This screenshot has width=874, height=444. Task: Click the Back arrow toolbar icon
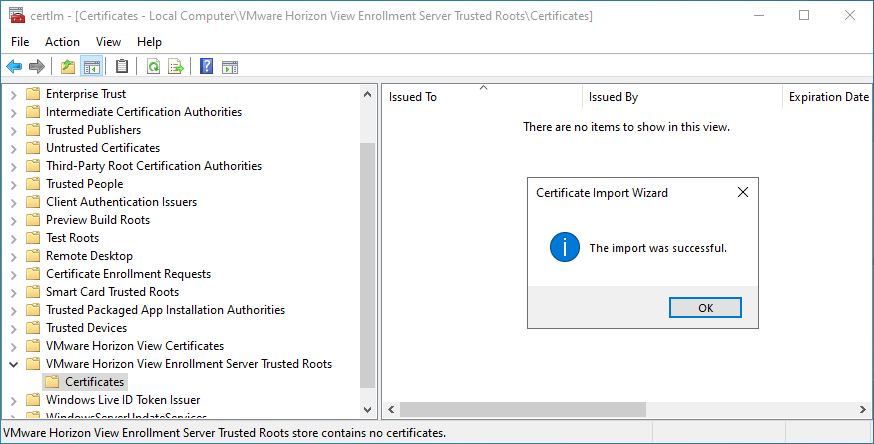coord(14,67)
